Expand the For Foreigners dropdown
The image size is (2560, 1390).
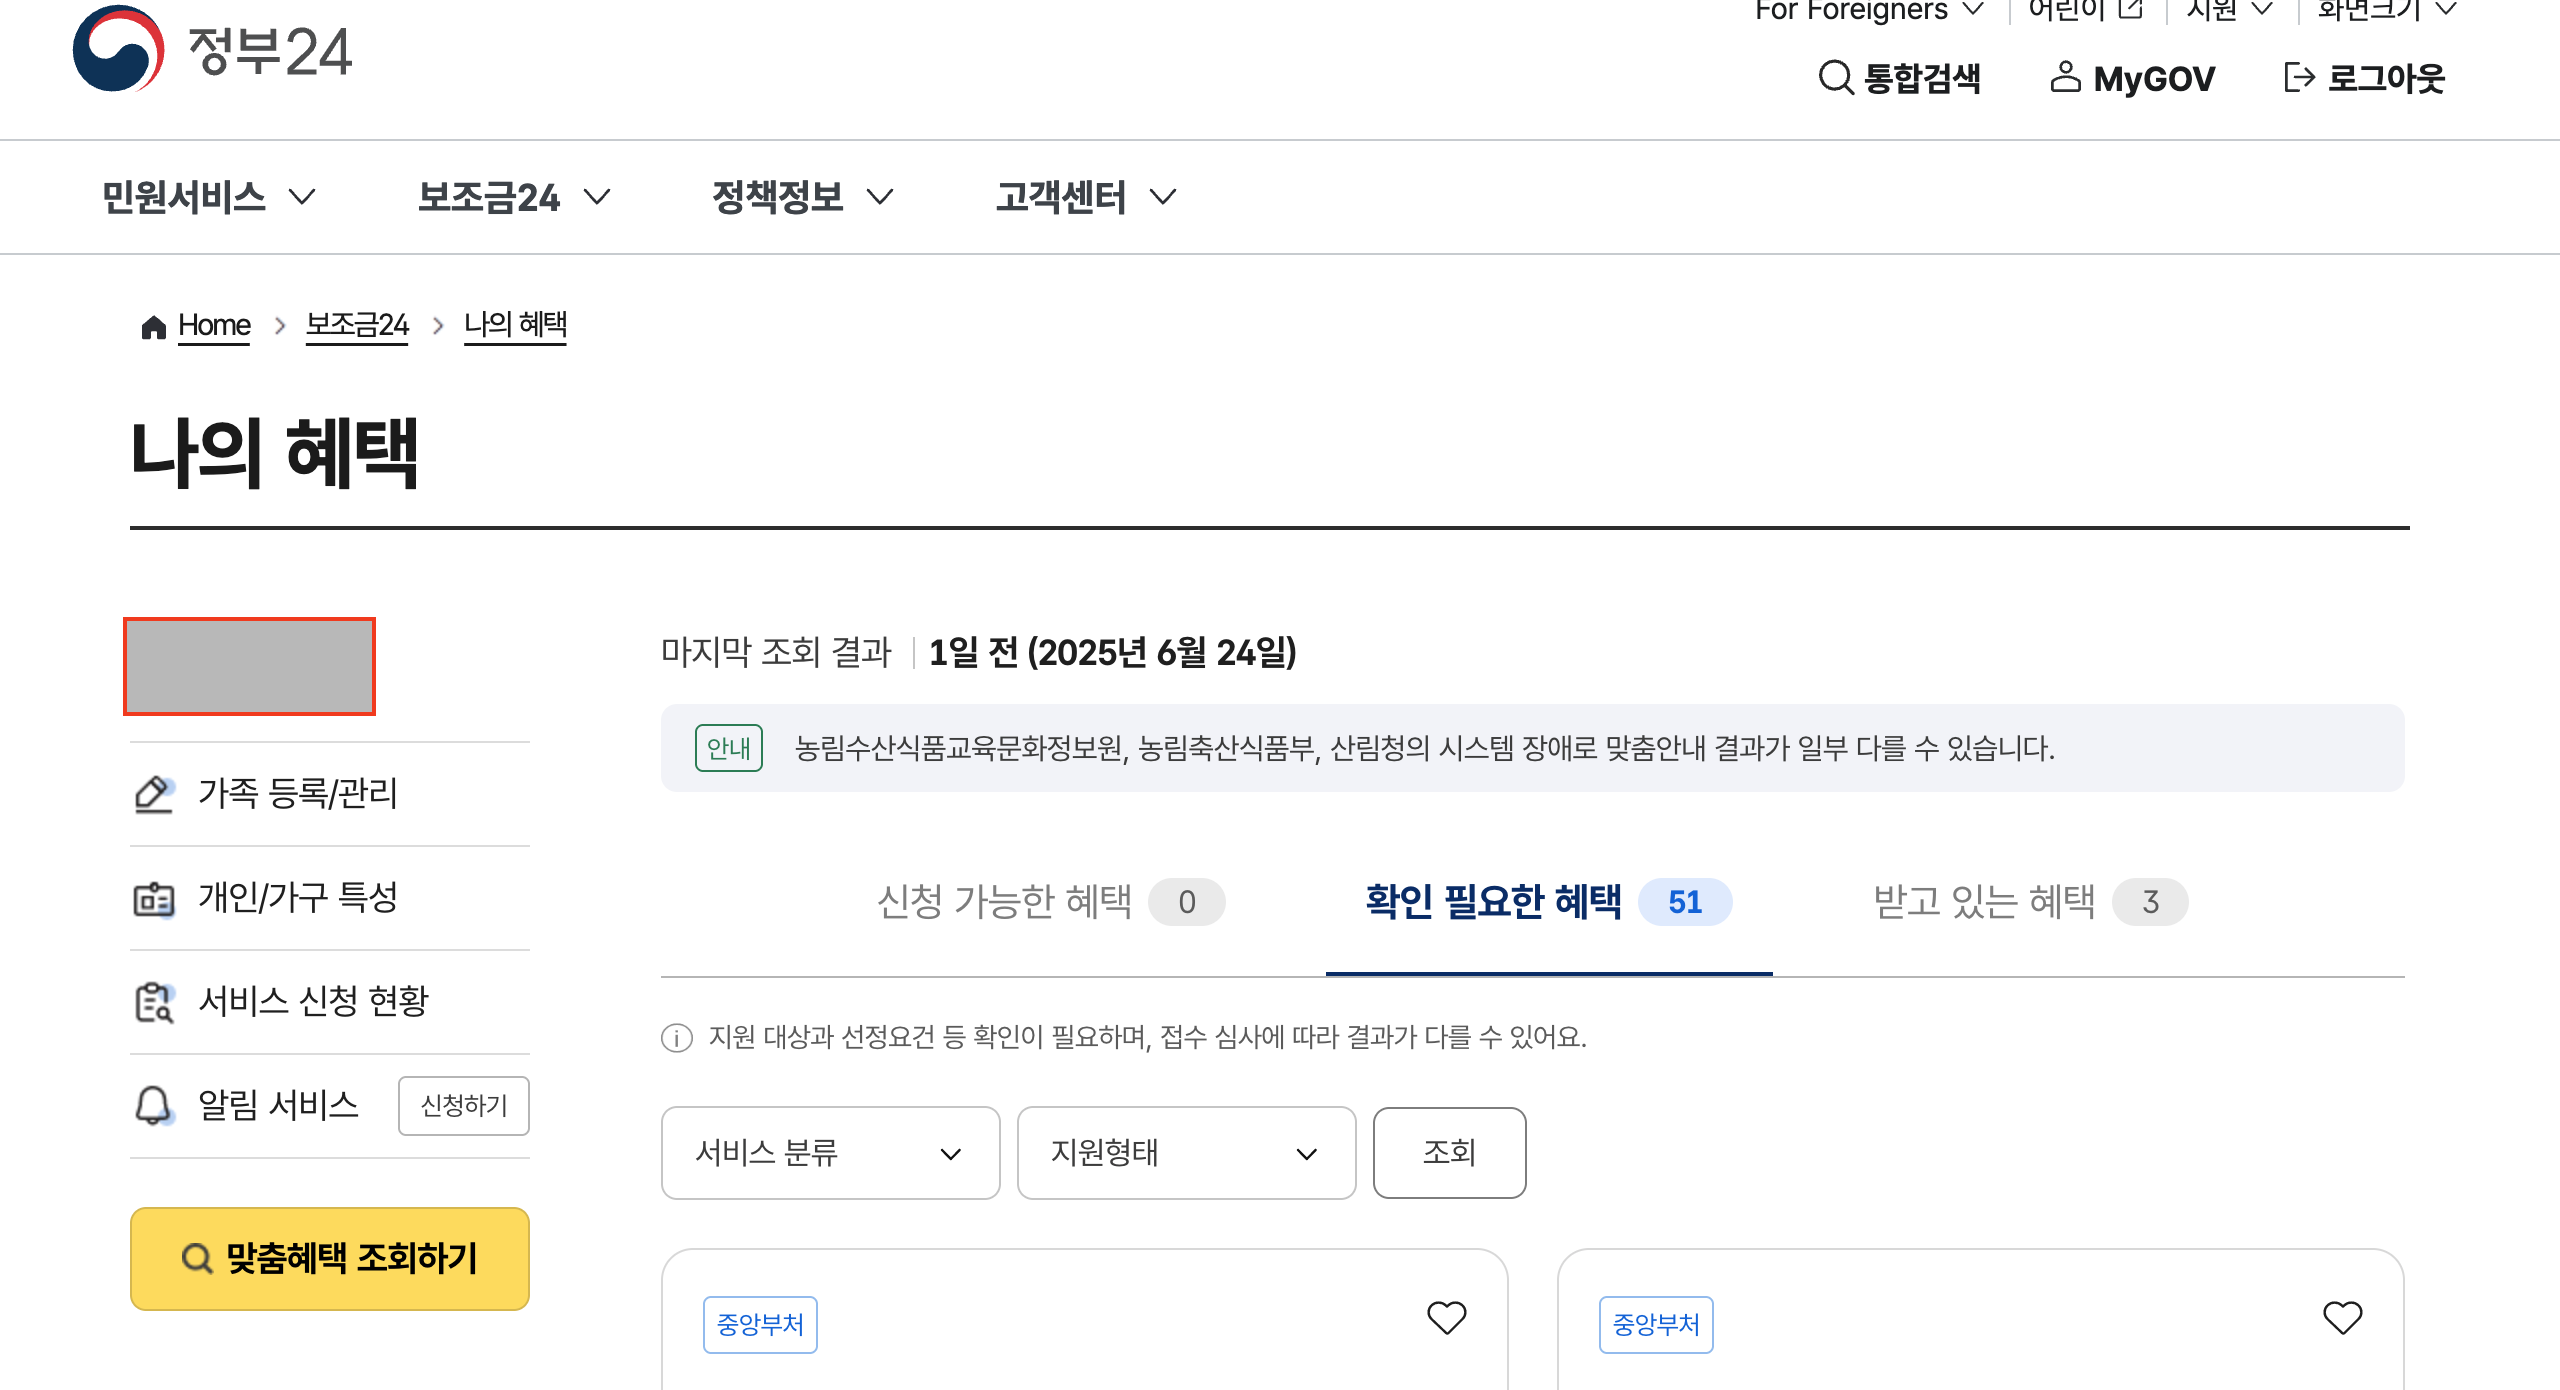(x=1868, y=10)
